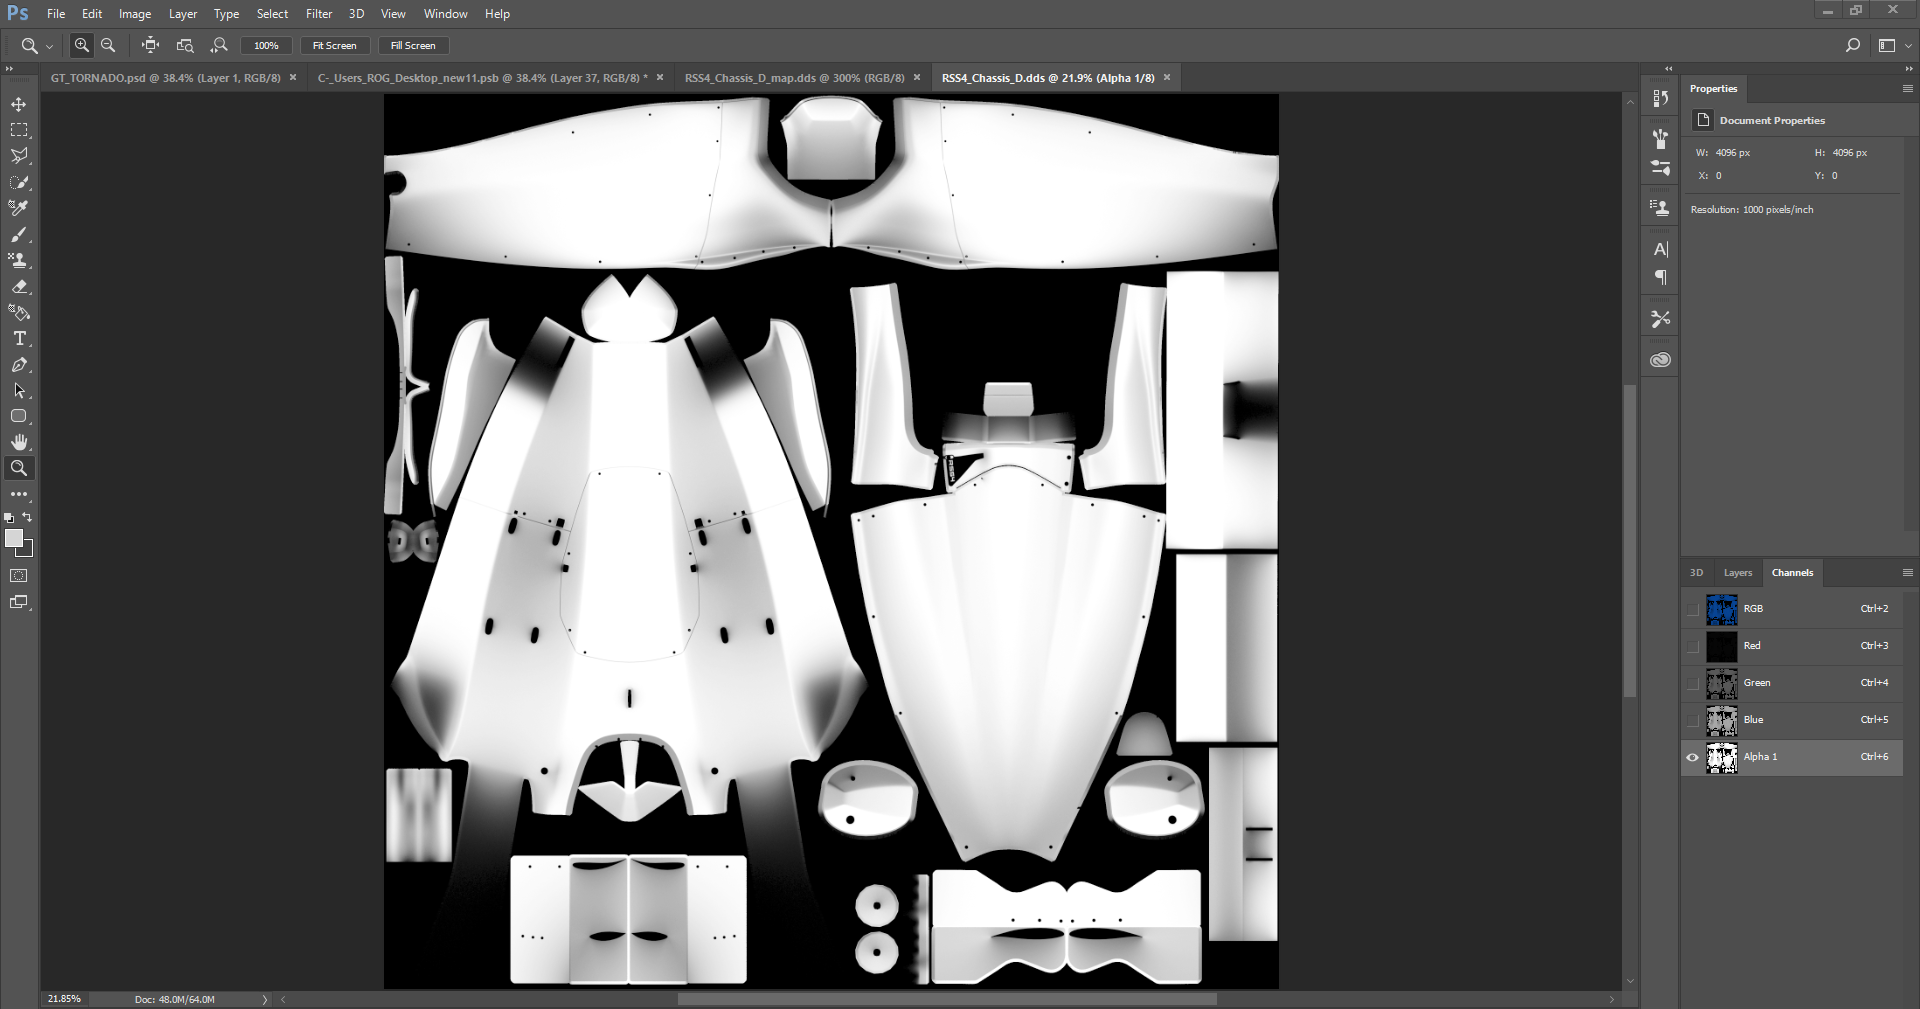Swap foreground and background colors
This screenshot has width=1920, height=1009.
(28, 517)
